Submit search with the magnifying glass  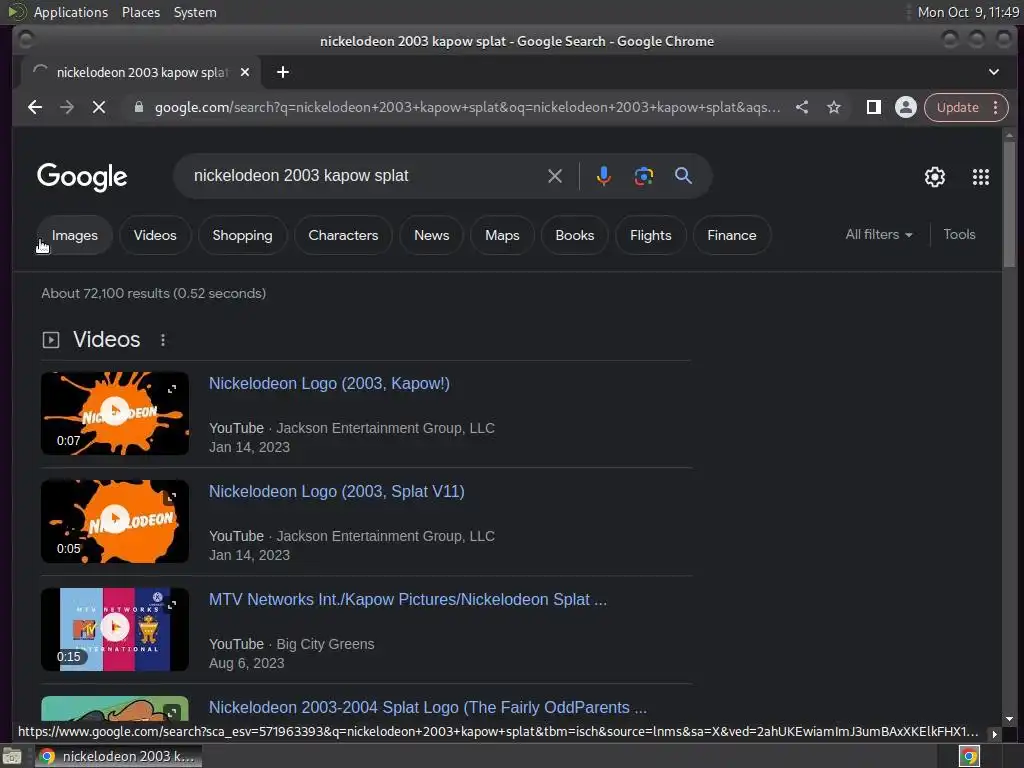click(x=683, y=176)
